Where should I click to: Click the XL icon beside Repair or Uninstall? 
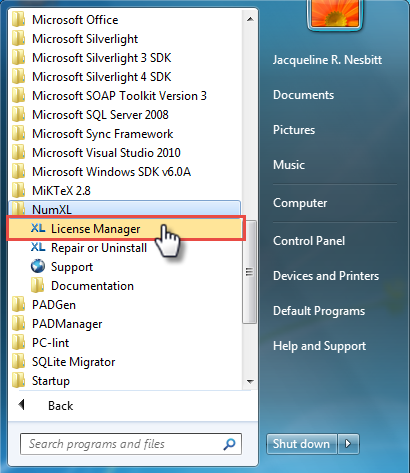click(x=38, y=247)
